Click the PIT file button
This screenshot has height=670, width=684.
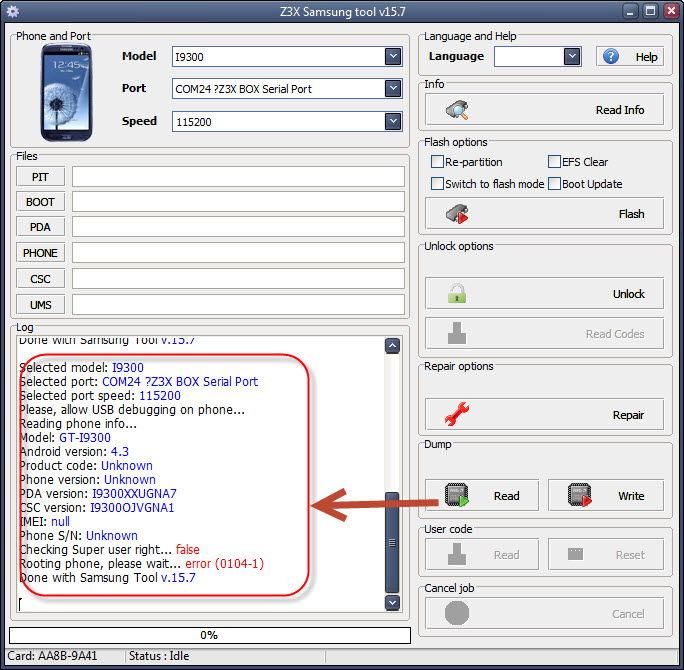coord(41,177)
